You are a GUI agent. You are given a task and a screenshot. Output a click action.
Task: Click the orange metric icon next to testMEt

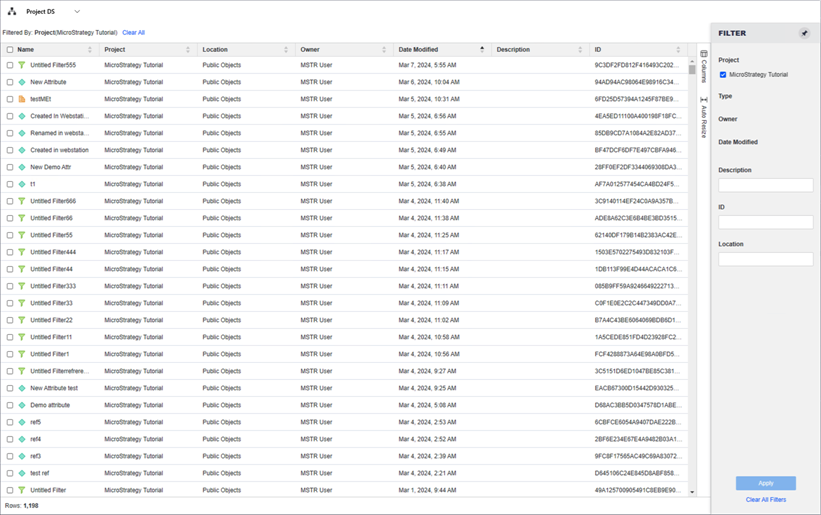tap(22, 99)
